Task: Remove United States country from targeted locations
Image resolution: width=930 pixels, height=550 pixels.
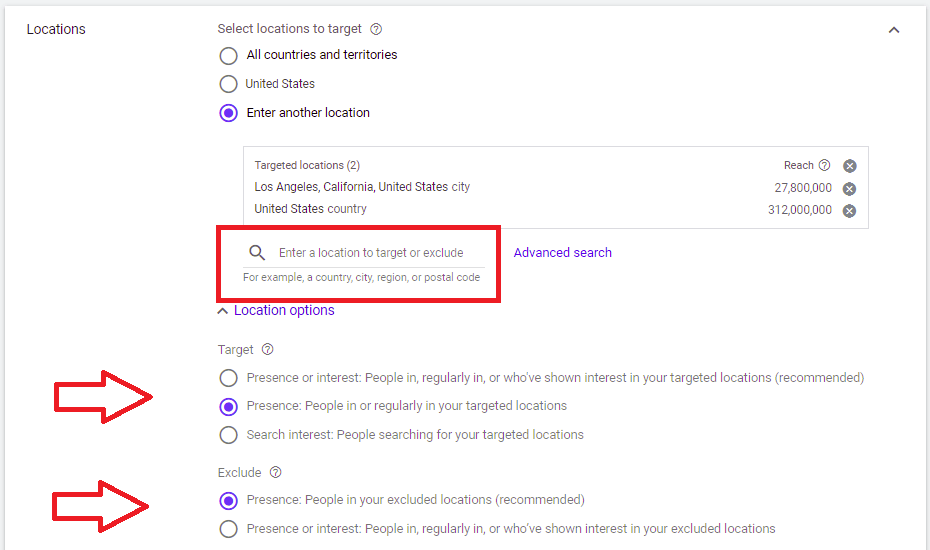Action: pyautogui.click(x=850, y=211)
